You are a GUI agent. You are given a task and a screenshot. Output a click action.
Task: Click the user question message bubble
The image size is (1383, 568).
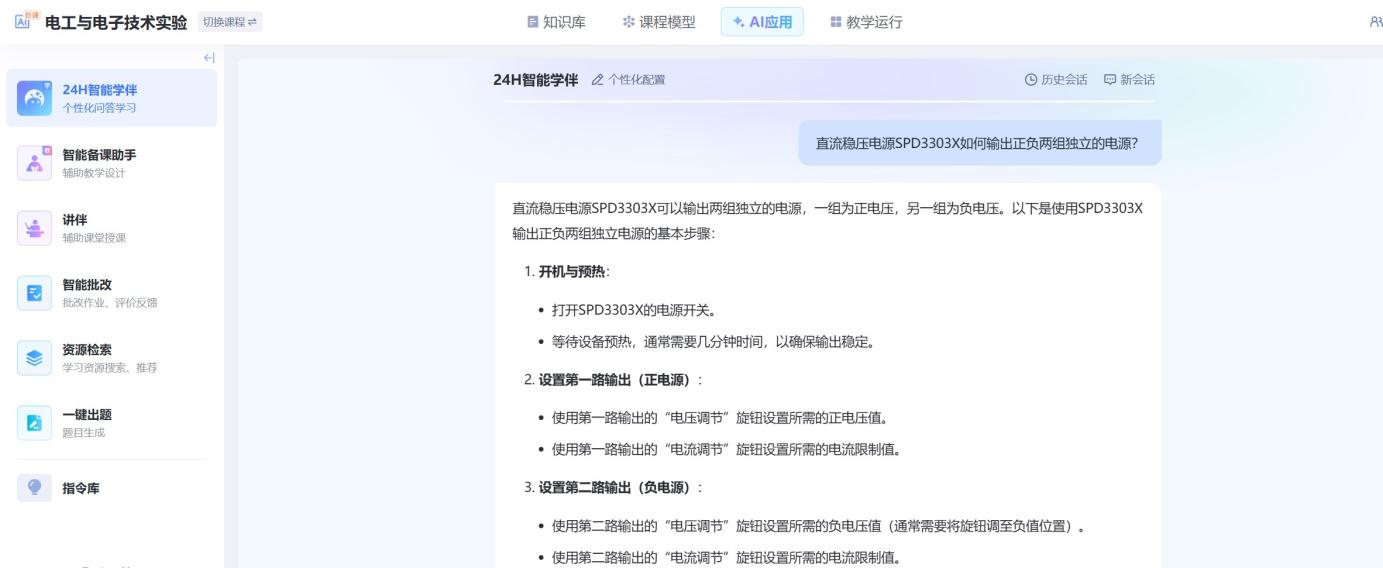coord(979,143)
